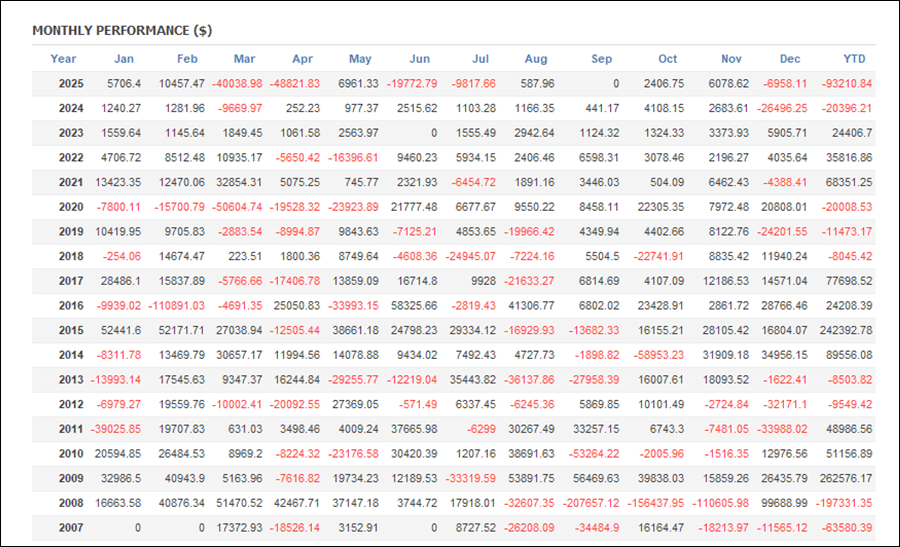
Task: Click the 2008 Sep value -207657.12
Action: point(586,502)
